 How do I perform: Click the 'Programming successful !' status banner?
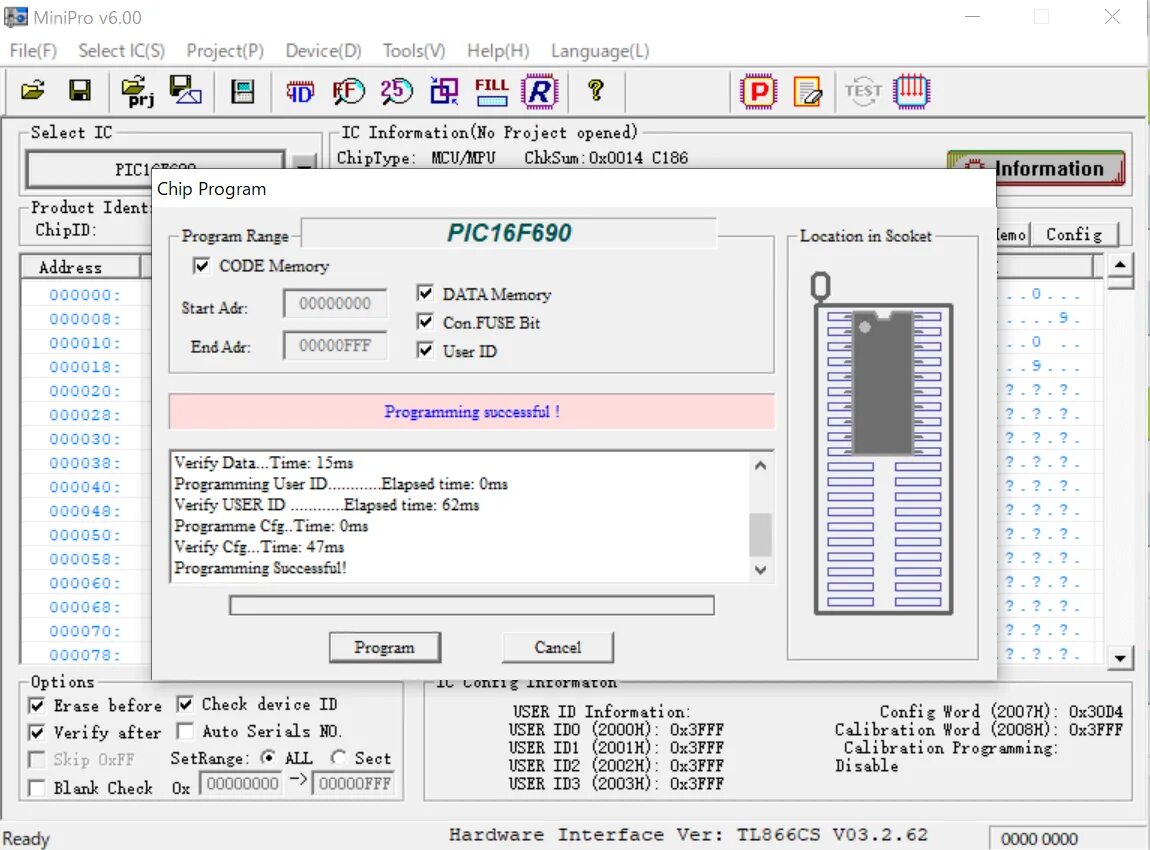pyautogui.click(x=472, y=411)
